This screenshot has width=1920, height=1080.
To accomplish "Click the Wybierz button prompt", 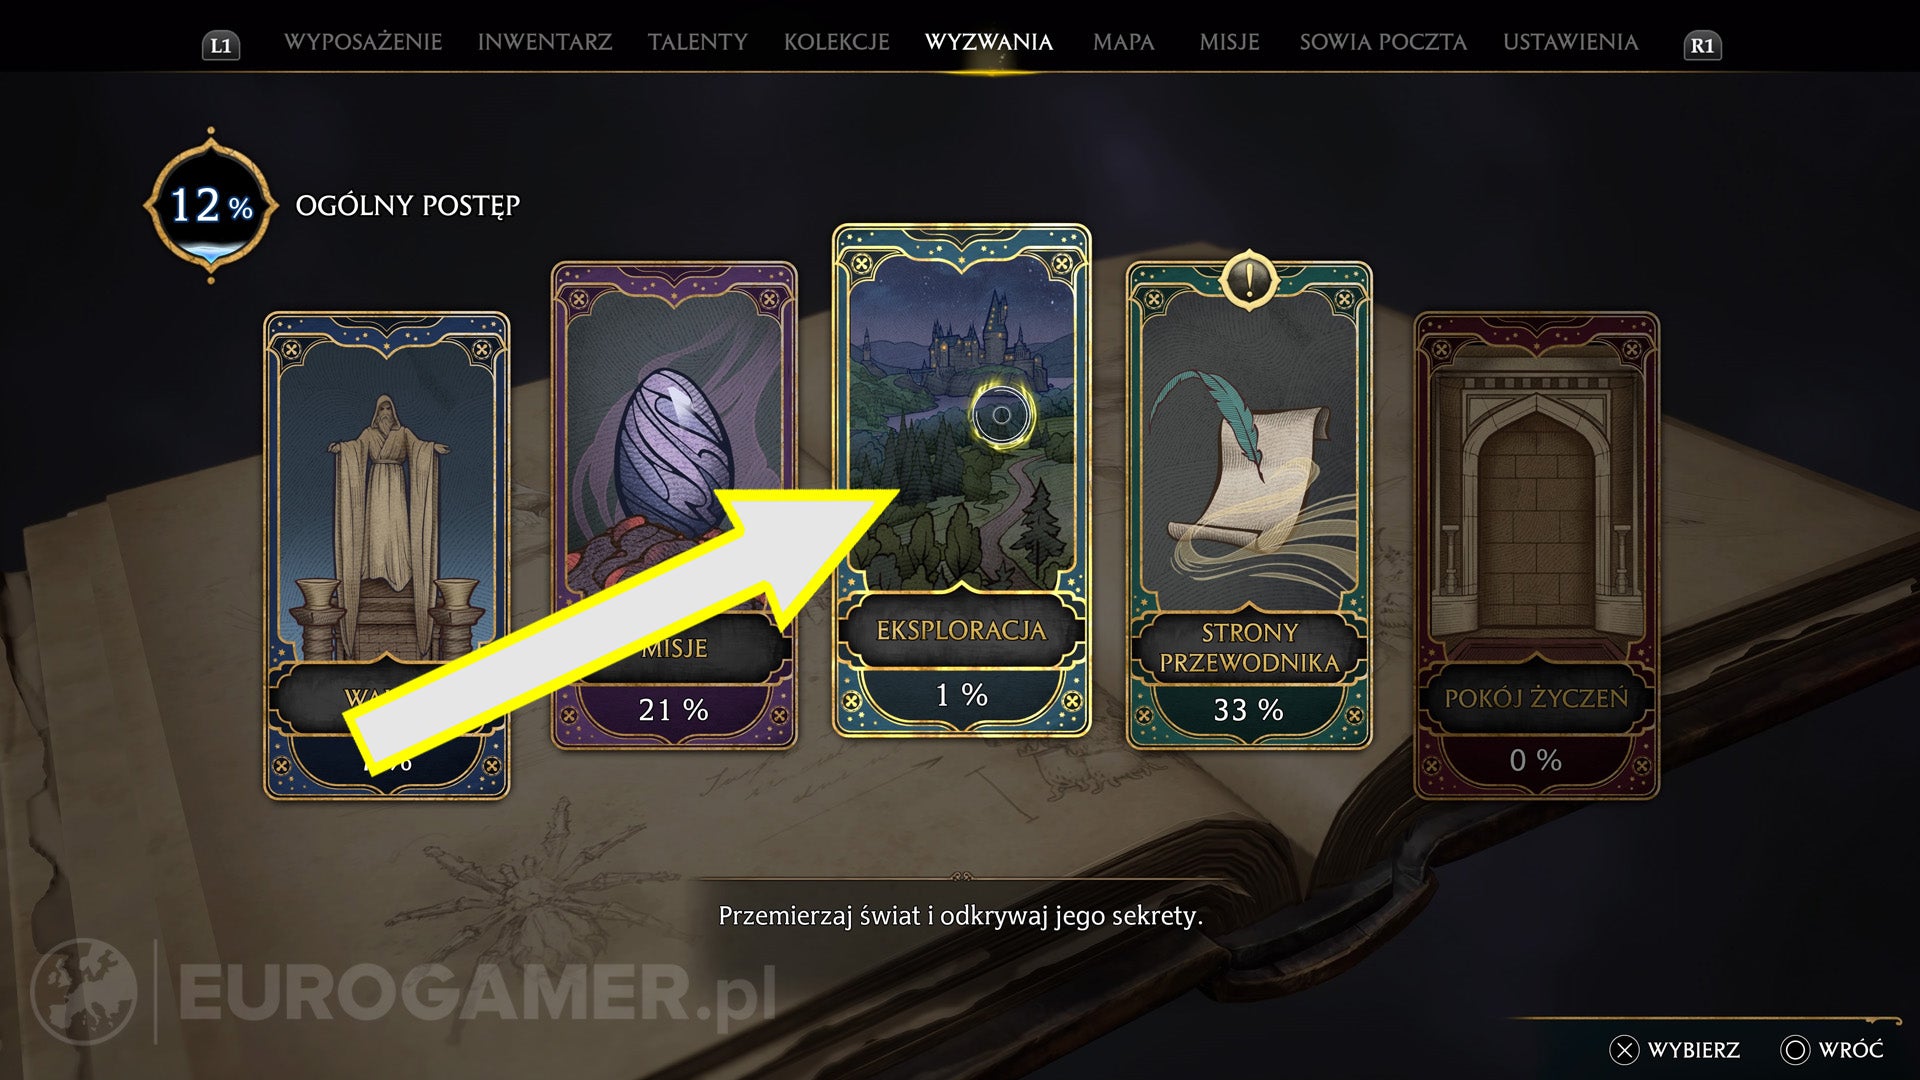I will [x=1675, y=1050].
